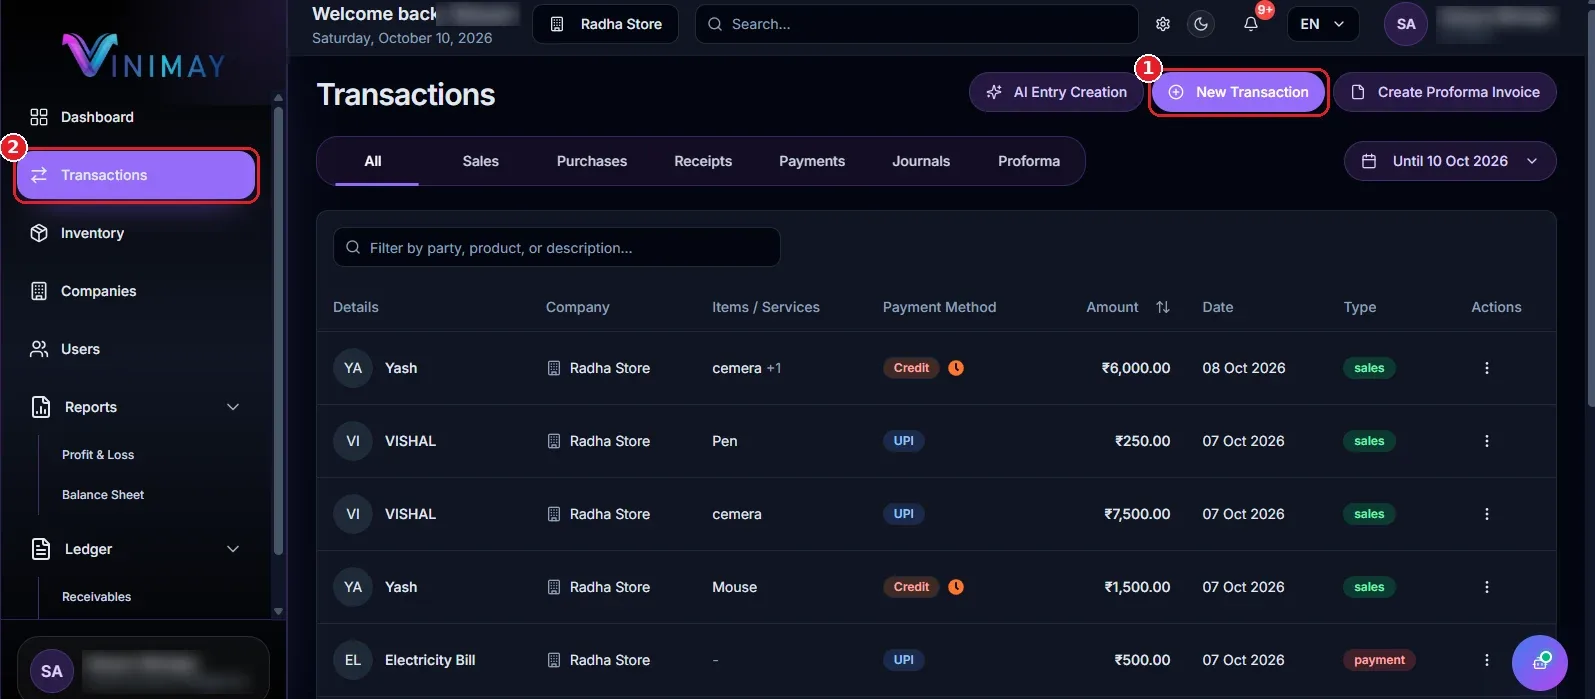Switch to the Sales tab
The height and width of the screenshot is (699, 1595).
click(481, 161)
